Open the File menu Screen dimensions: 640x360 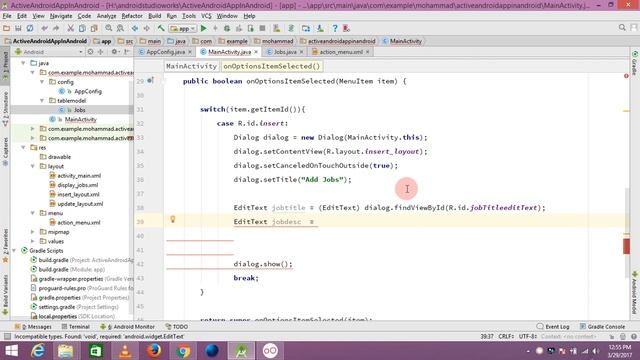pyautogui.click(x=7, y=16)
